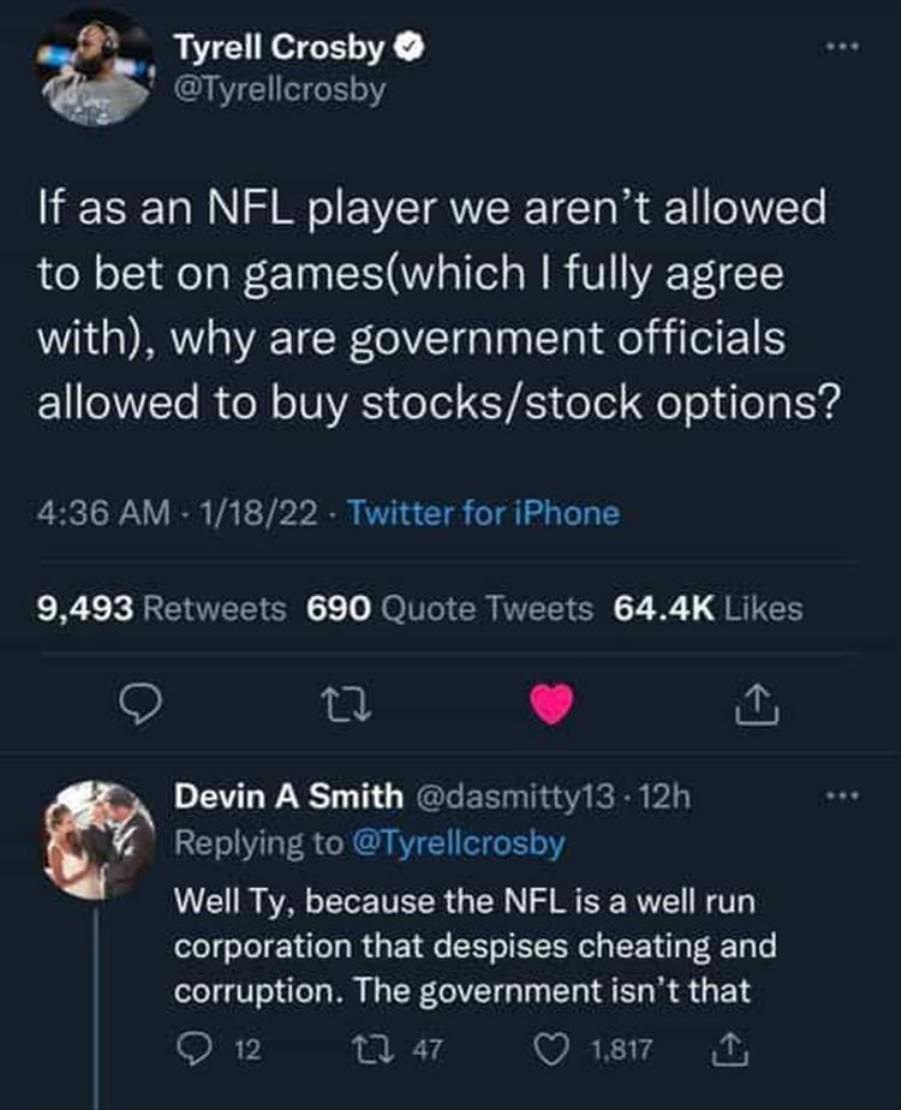View the 64.4K Likes list
901x1110 pixels.
coord(708,608)
